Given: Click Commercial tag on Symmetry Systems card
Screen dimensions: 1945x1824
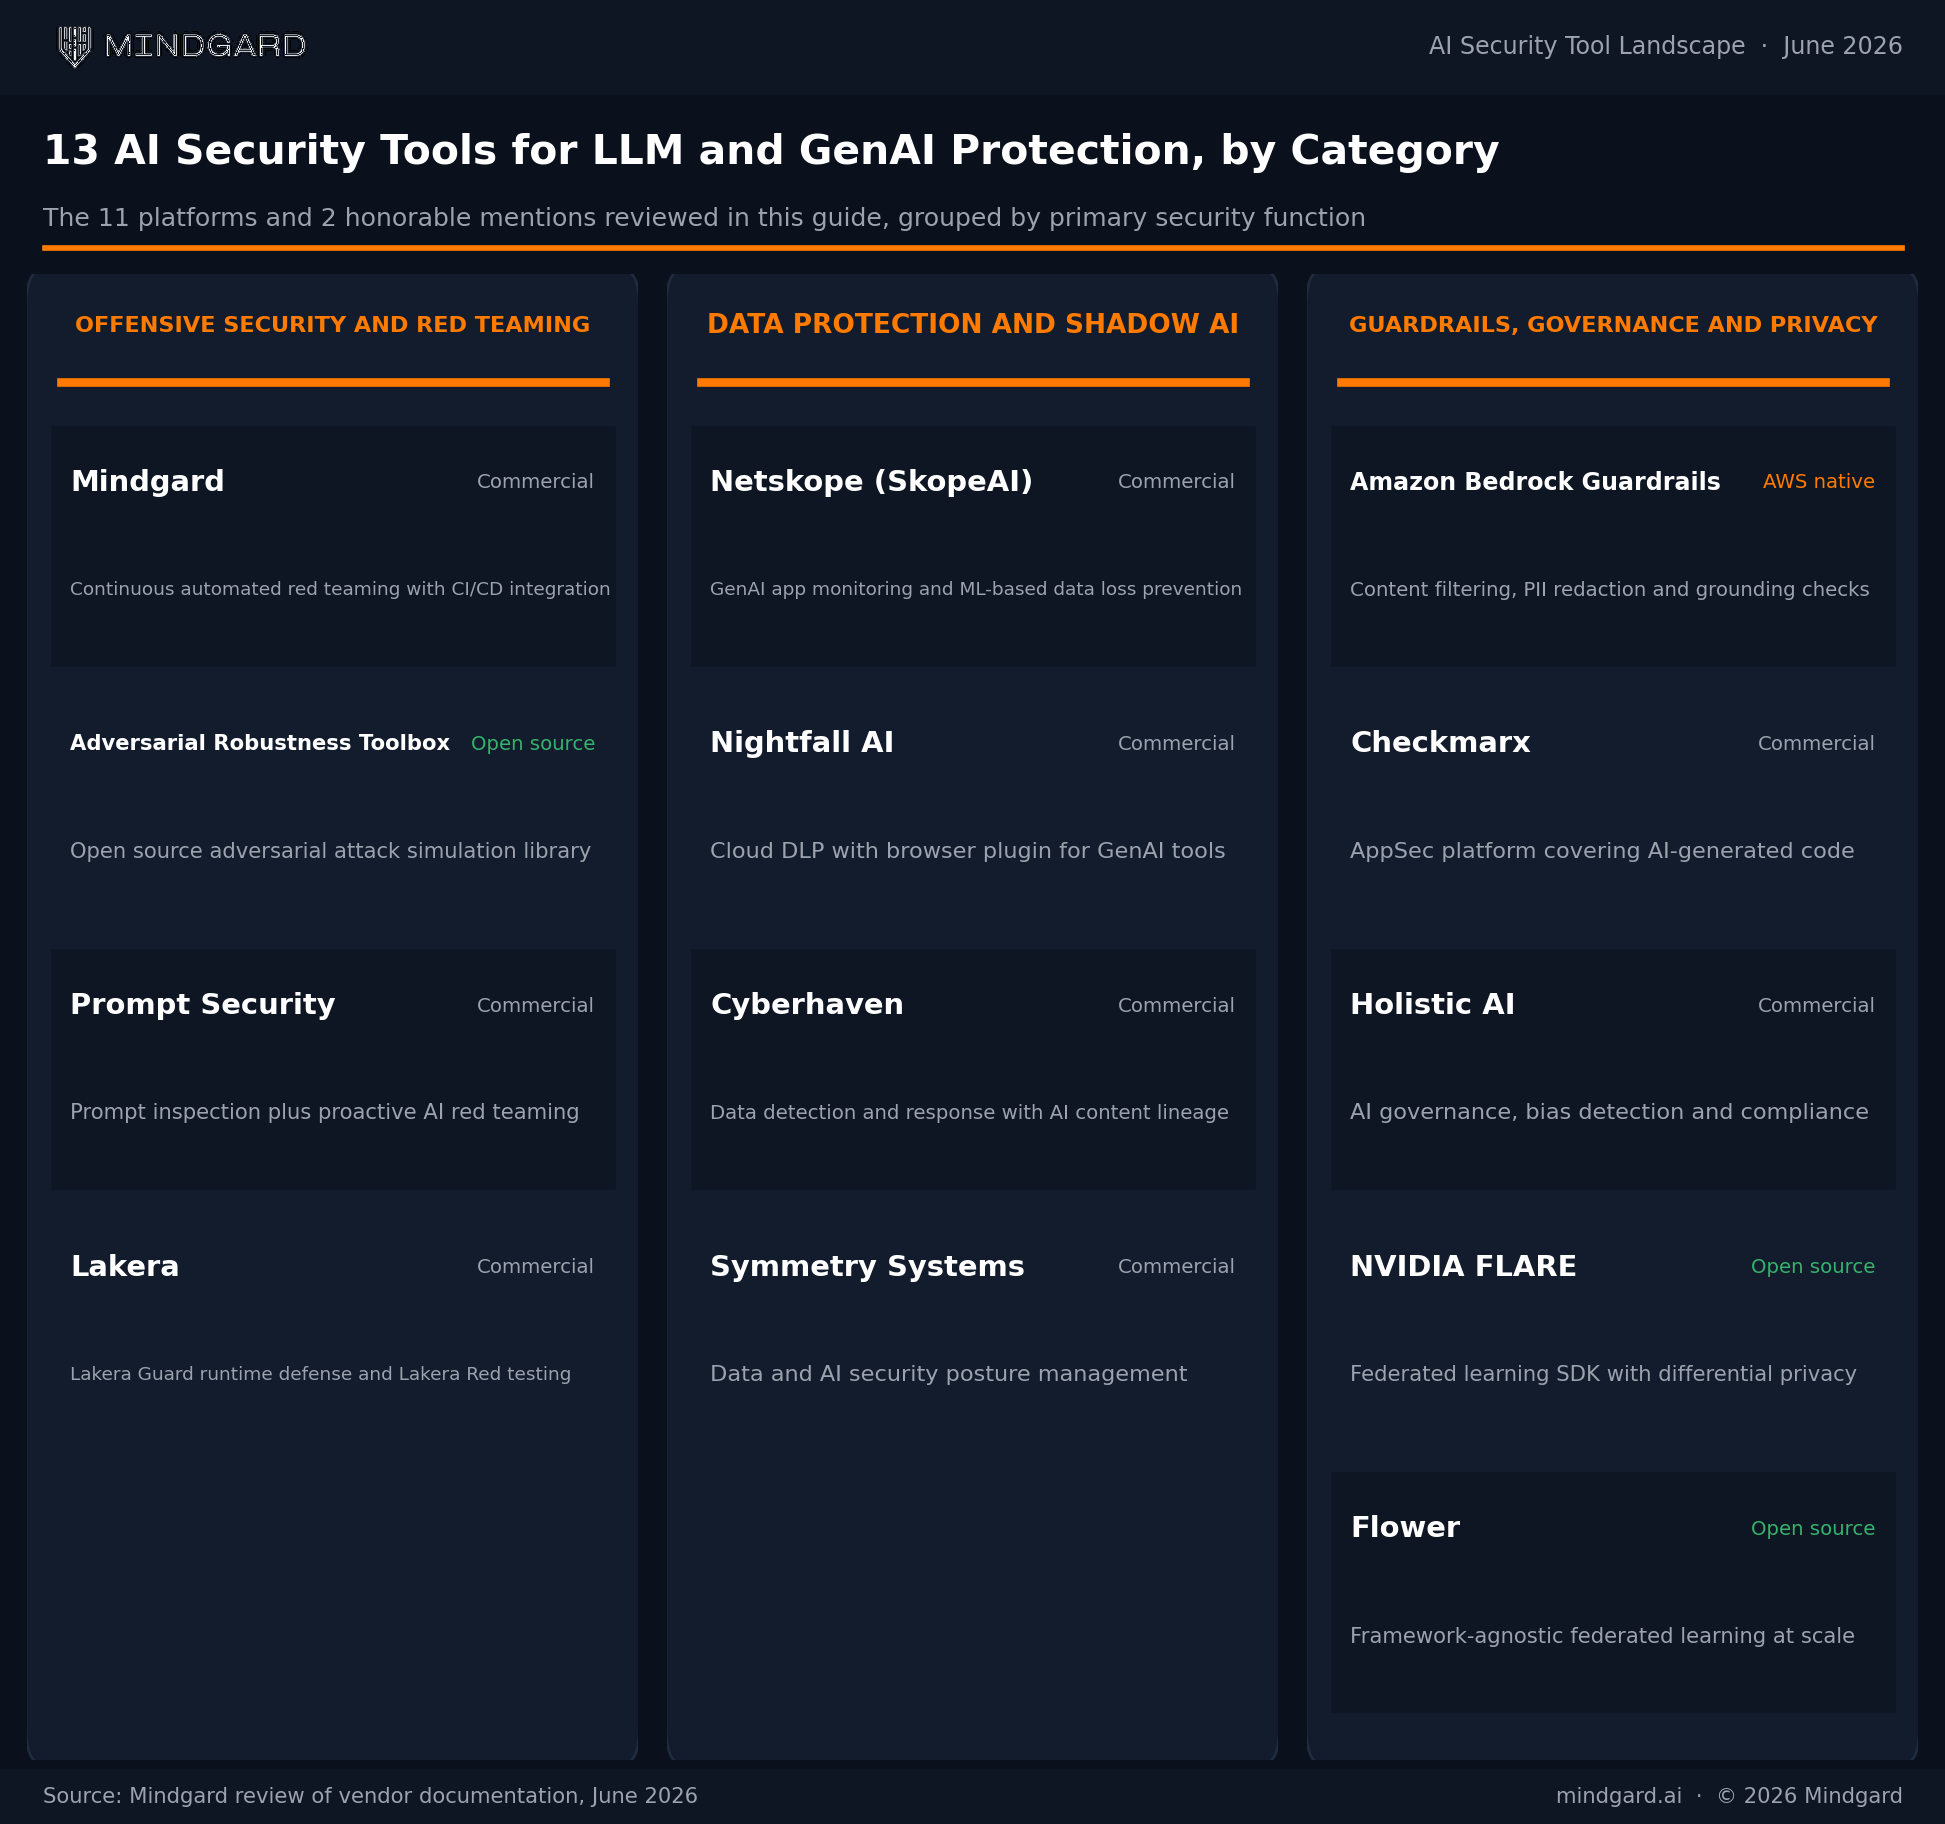Looking at the screenshot, I should 1176,1266.
